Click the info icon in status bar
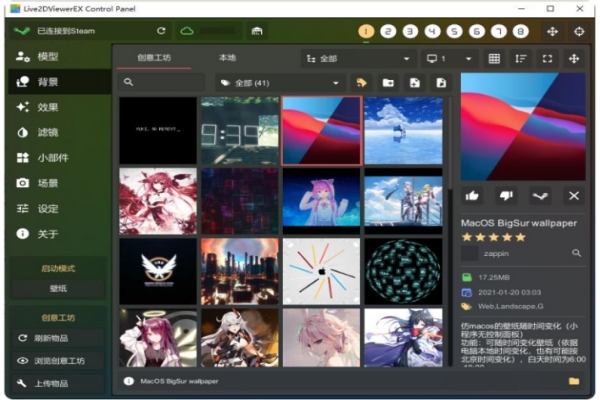This screenshot has width=600, height=400. pos(129,381)
